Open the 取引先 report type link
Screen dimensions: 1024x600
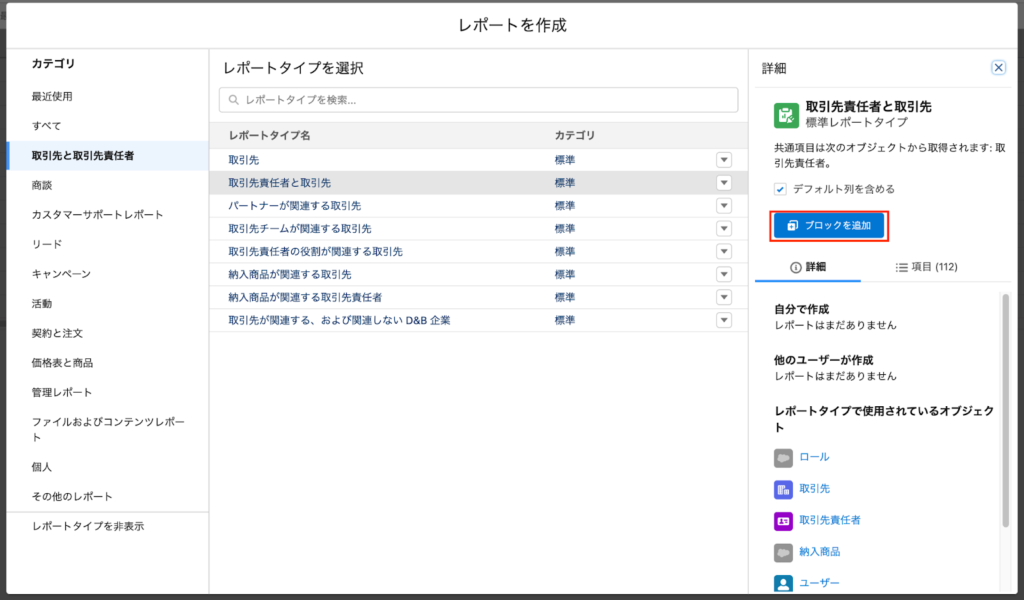point(244,160)
